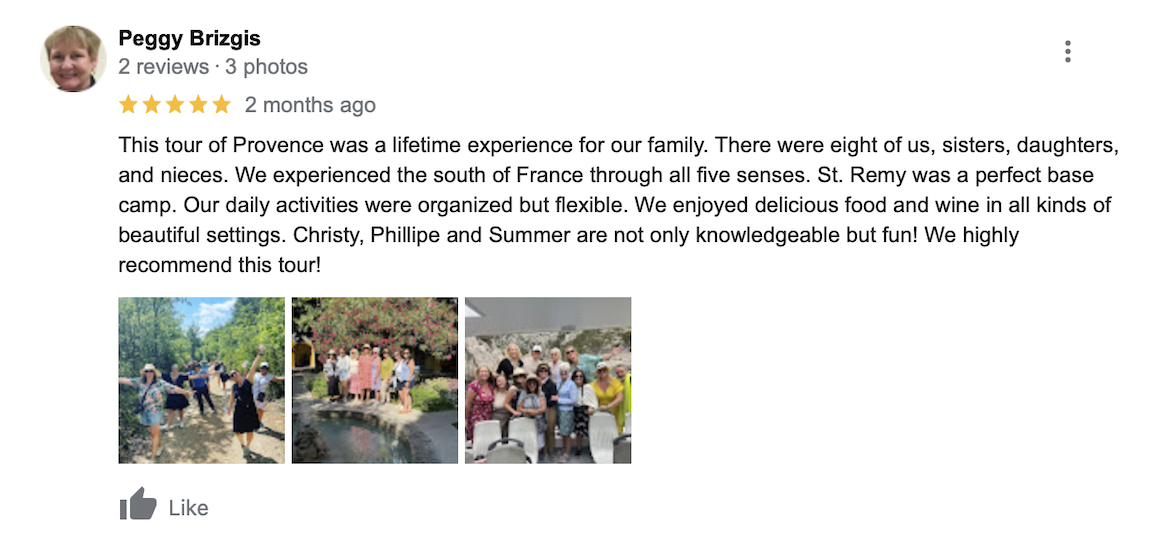Click the first gold rating star

128,105
